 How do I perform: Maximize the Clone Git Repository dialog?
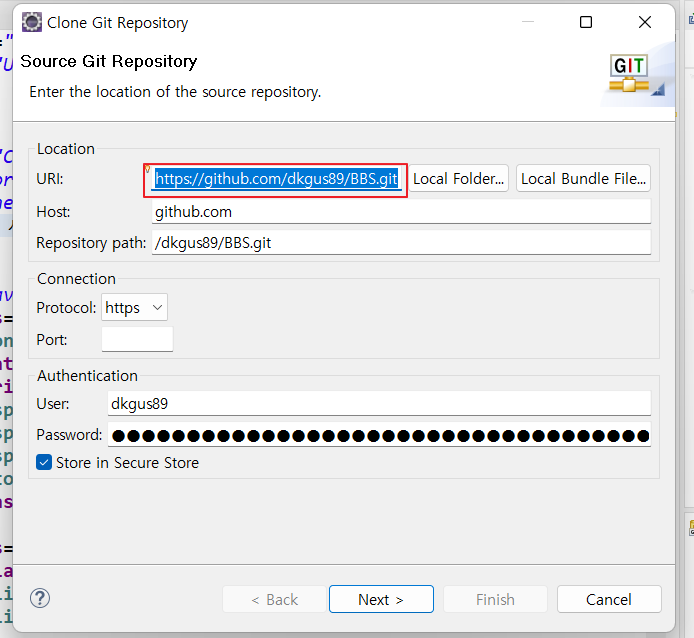586,22
